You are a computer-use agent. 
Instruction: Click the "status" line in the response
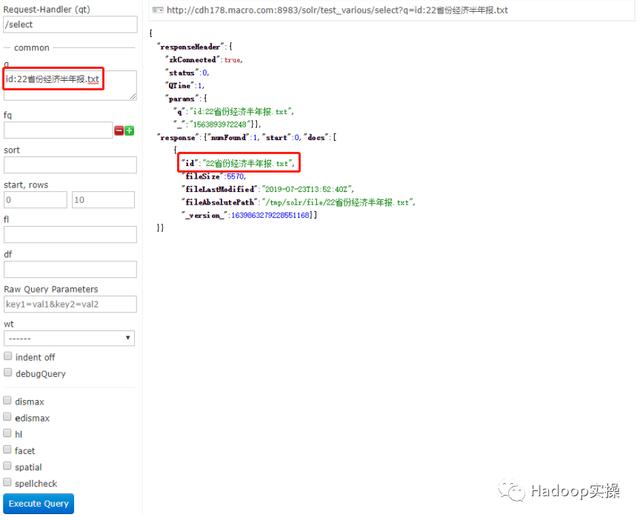pos(187,73)
